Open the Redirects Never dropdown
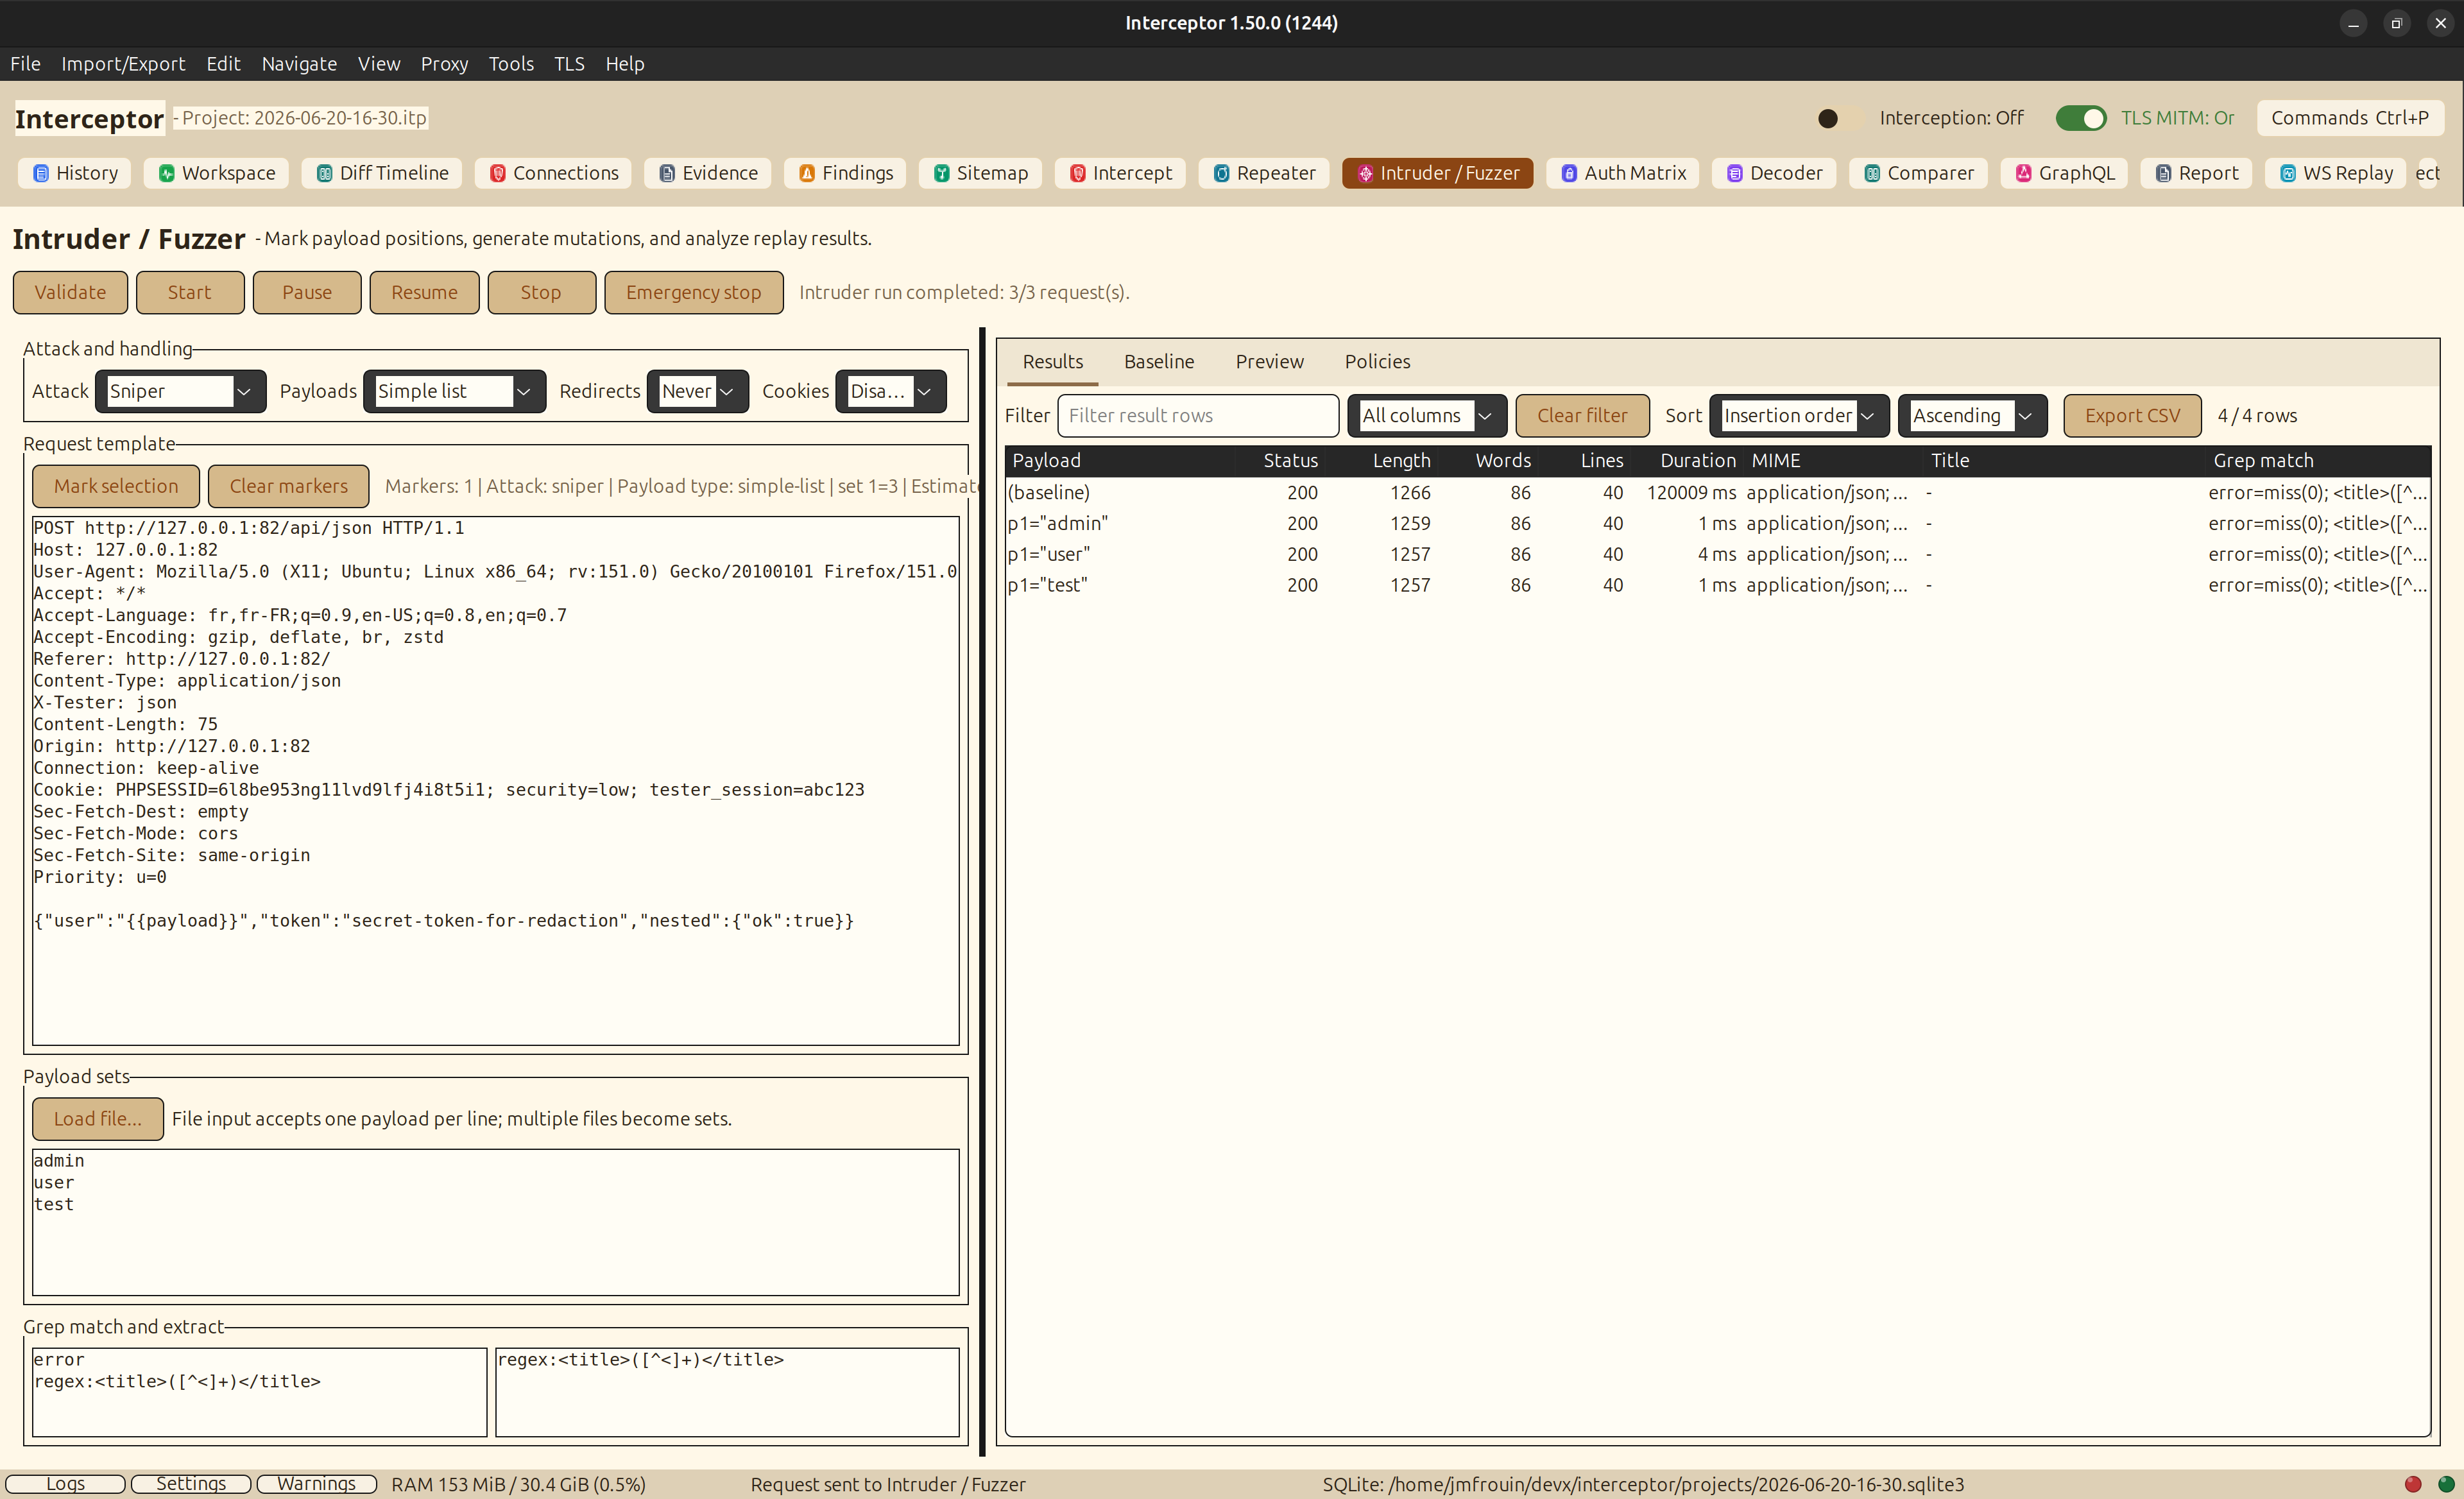The height and width of the screenshot is (1499, 2464). point(698,391)
